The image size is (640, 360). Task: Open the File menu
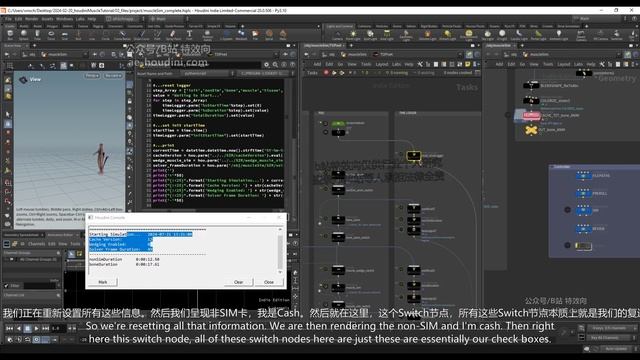click(8, 19)
